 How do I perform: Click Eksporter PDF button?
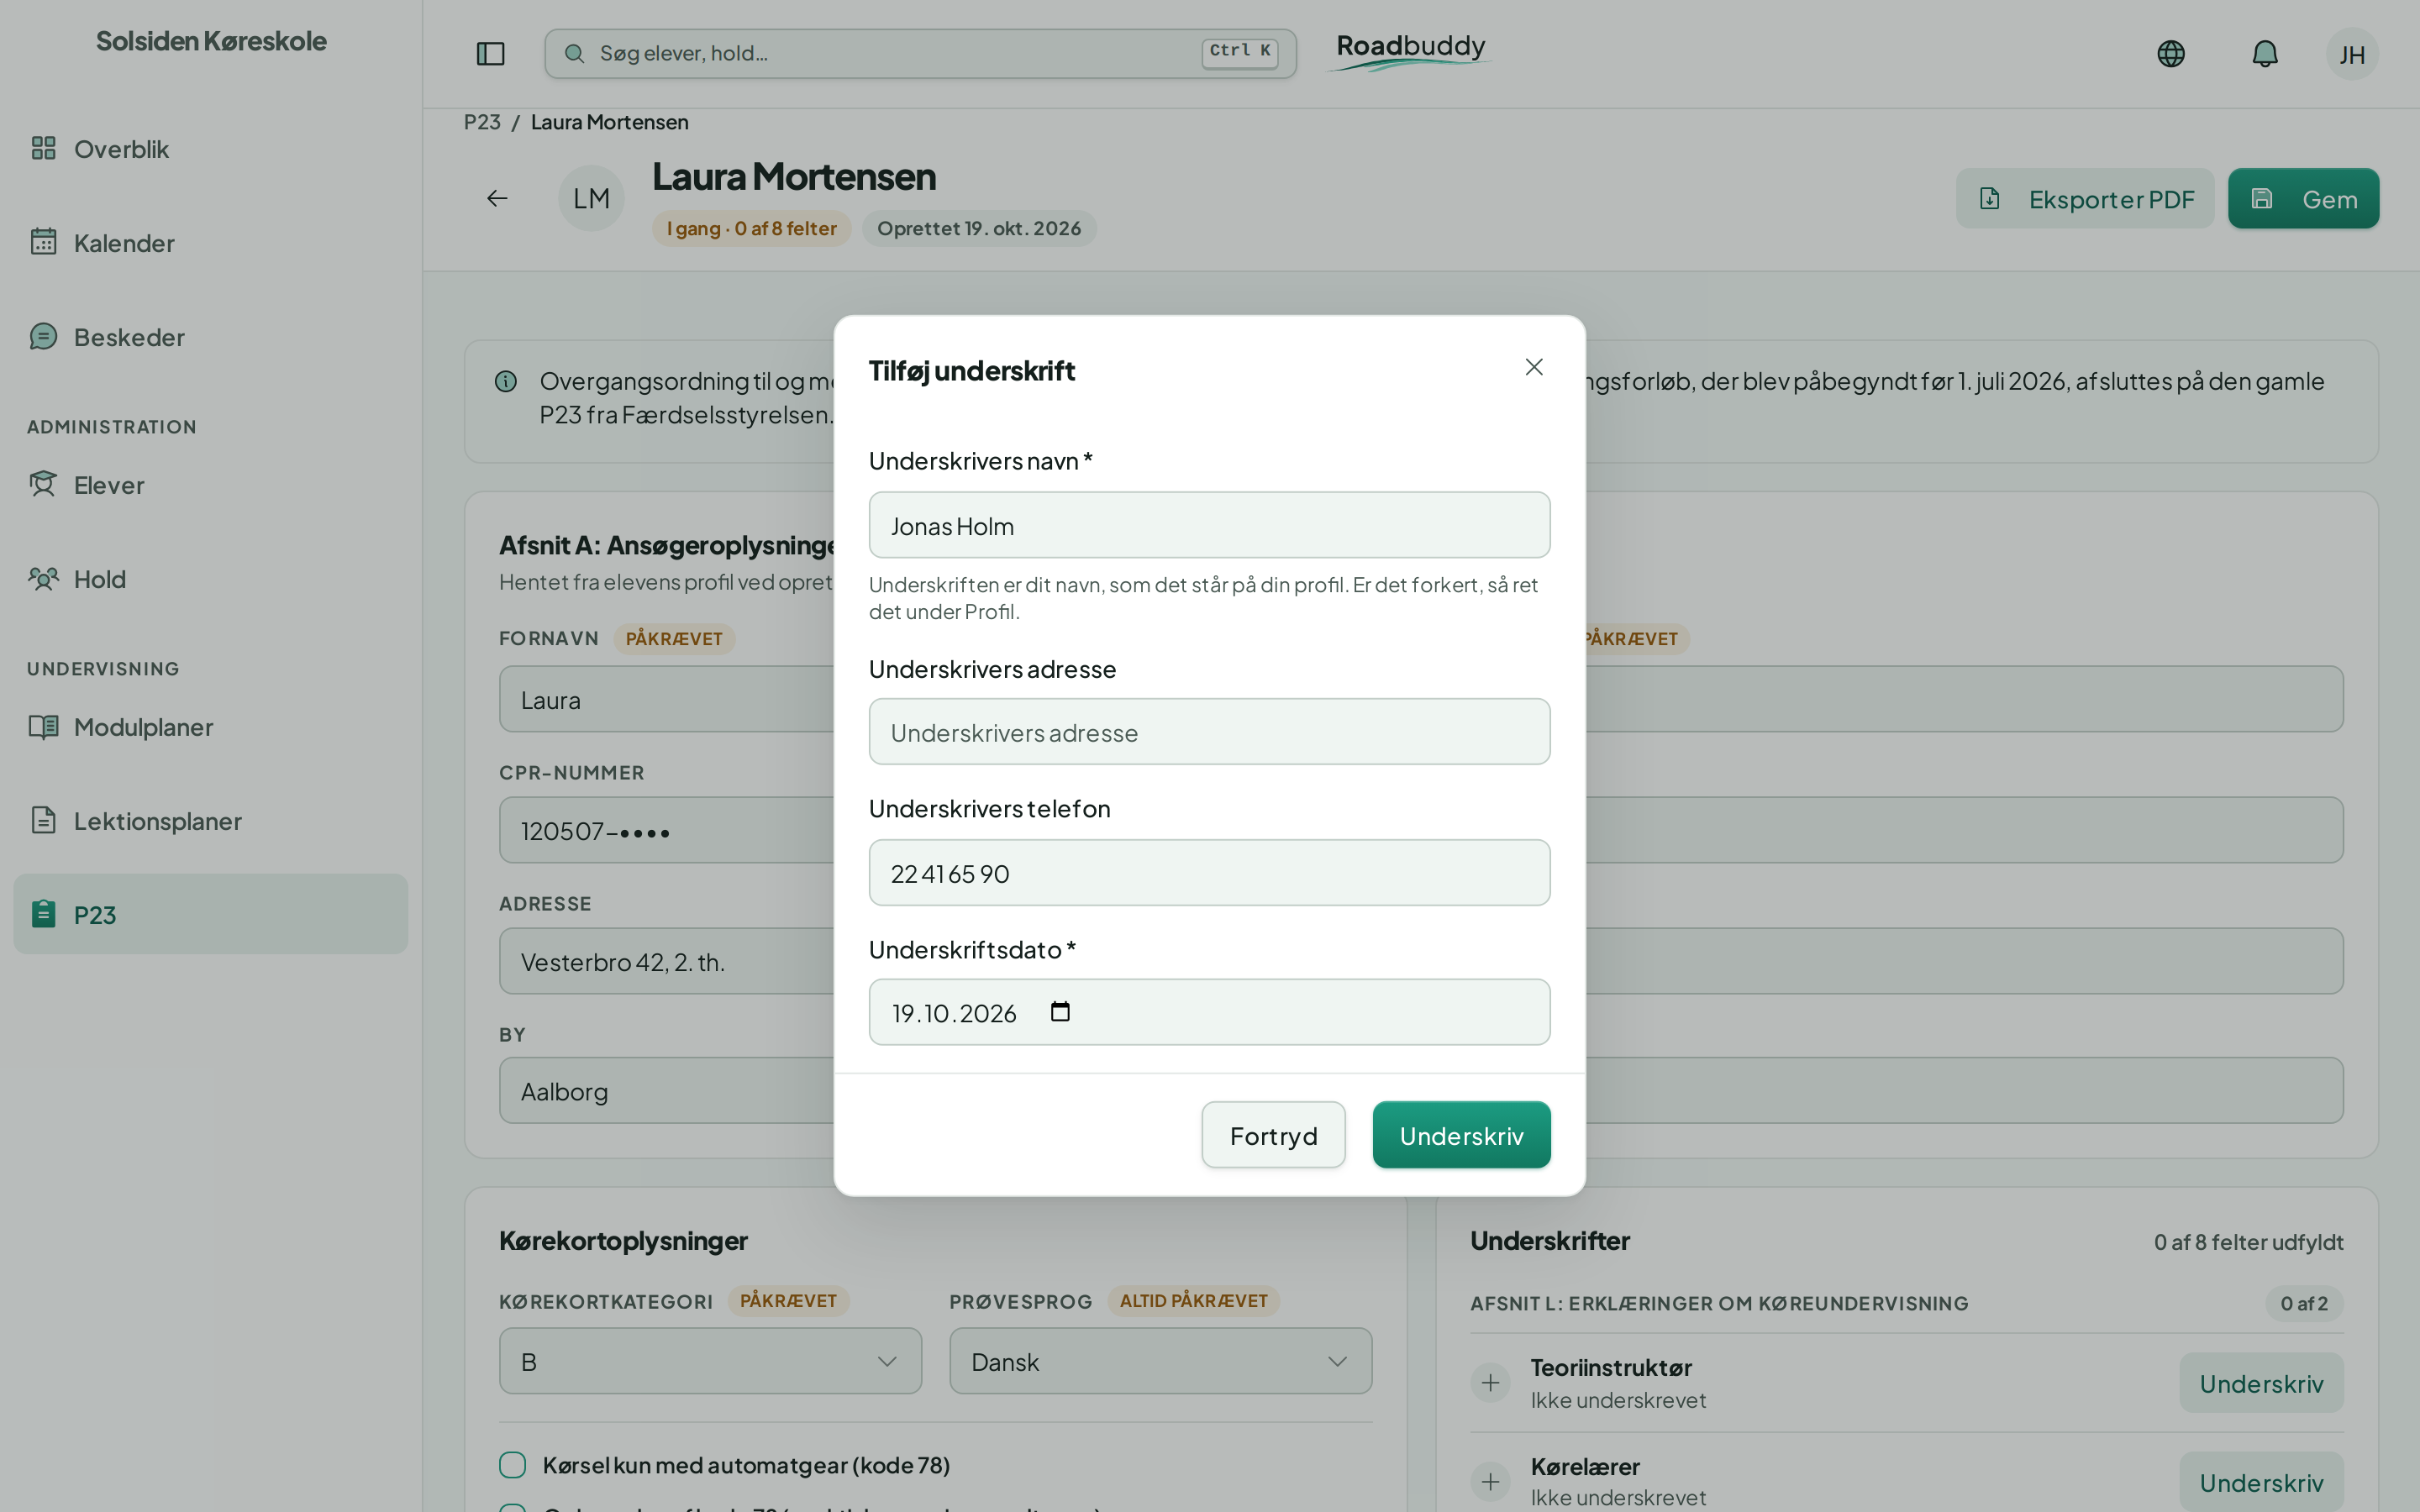[2085, 198]
